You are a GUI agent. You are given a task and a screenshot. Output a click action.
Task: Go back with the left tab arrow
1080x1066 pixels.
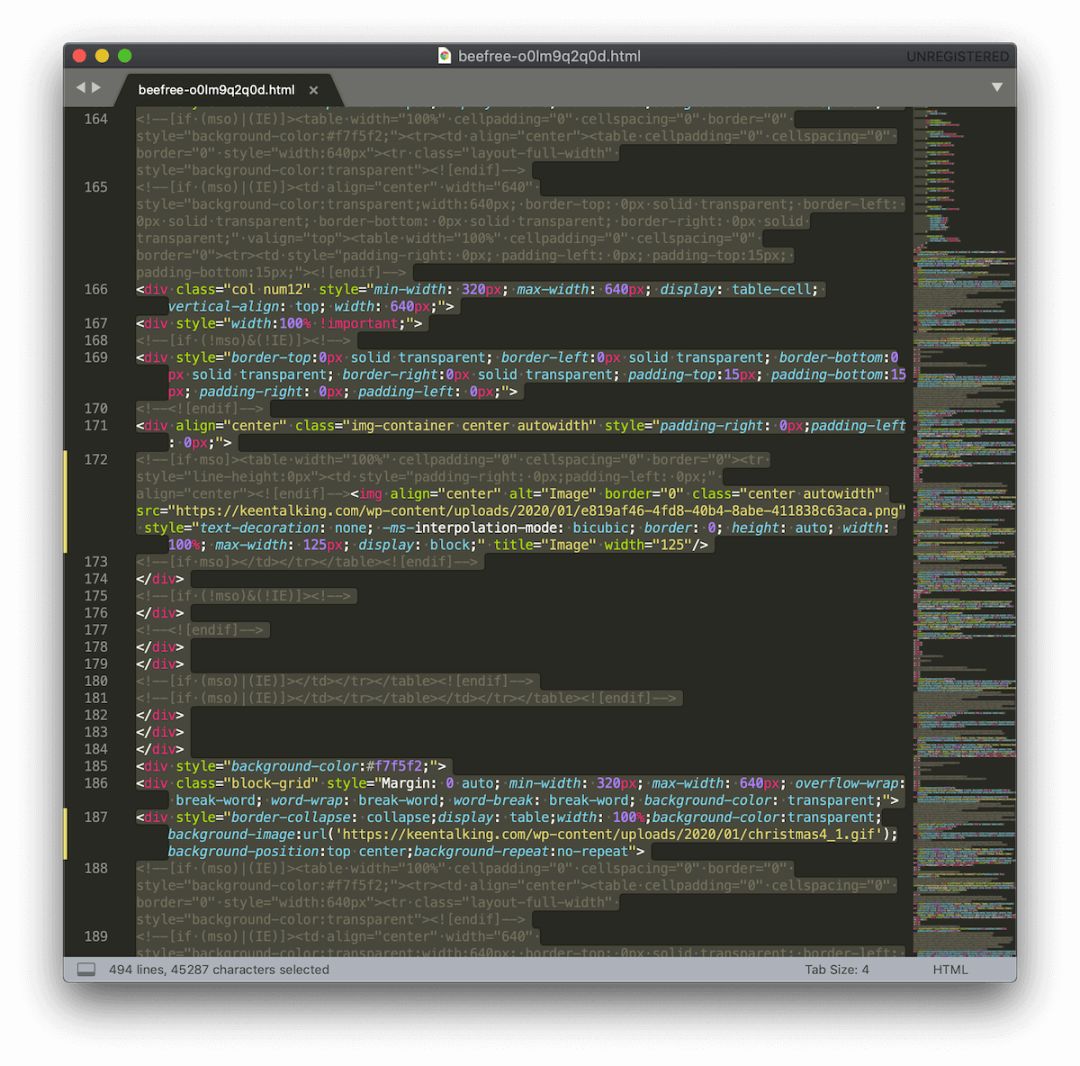pos(81,87)
